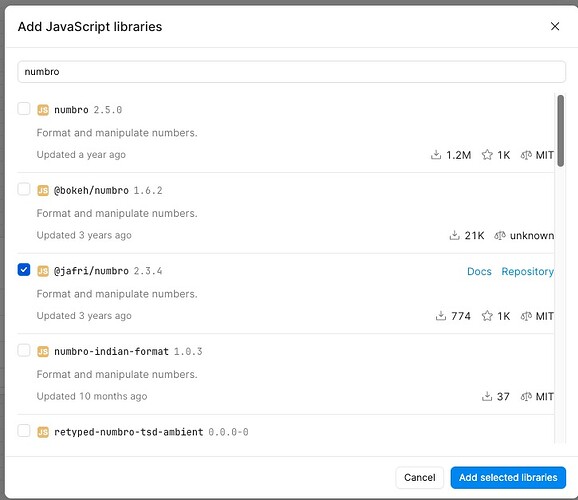Open the Repository link for @jafri/numbro

click(x=527, y=271)
